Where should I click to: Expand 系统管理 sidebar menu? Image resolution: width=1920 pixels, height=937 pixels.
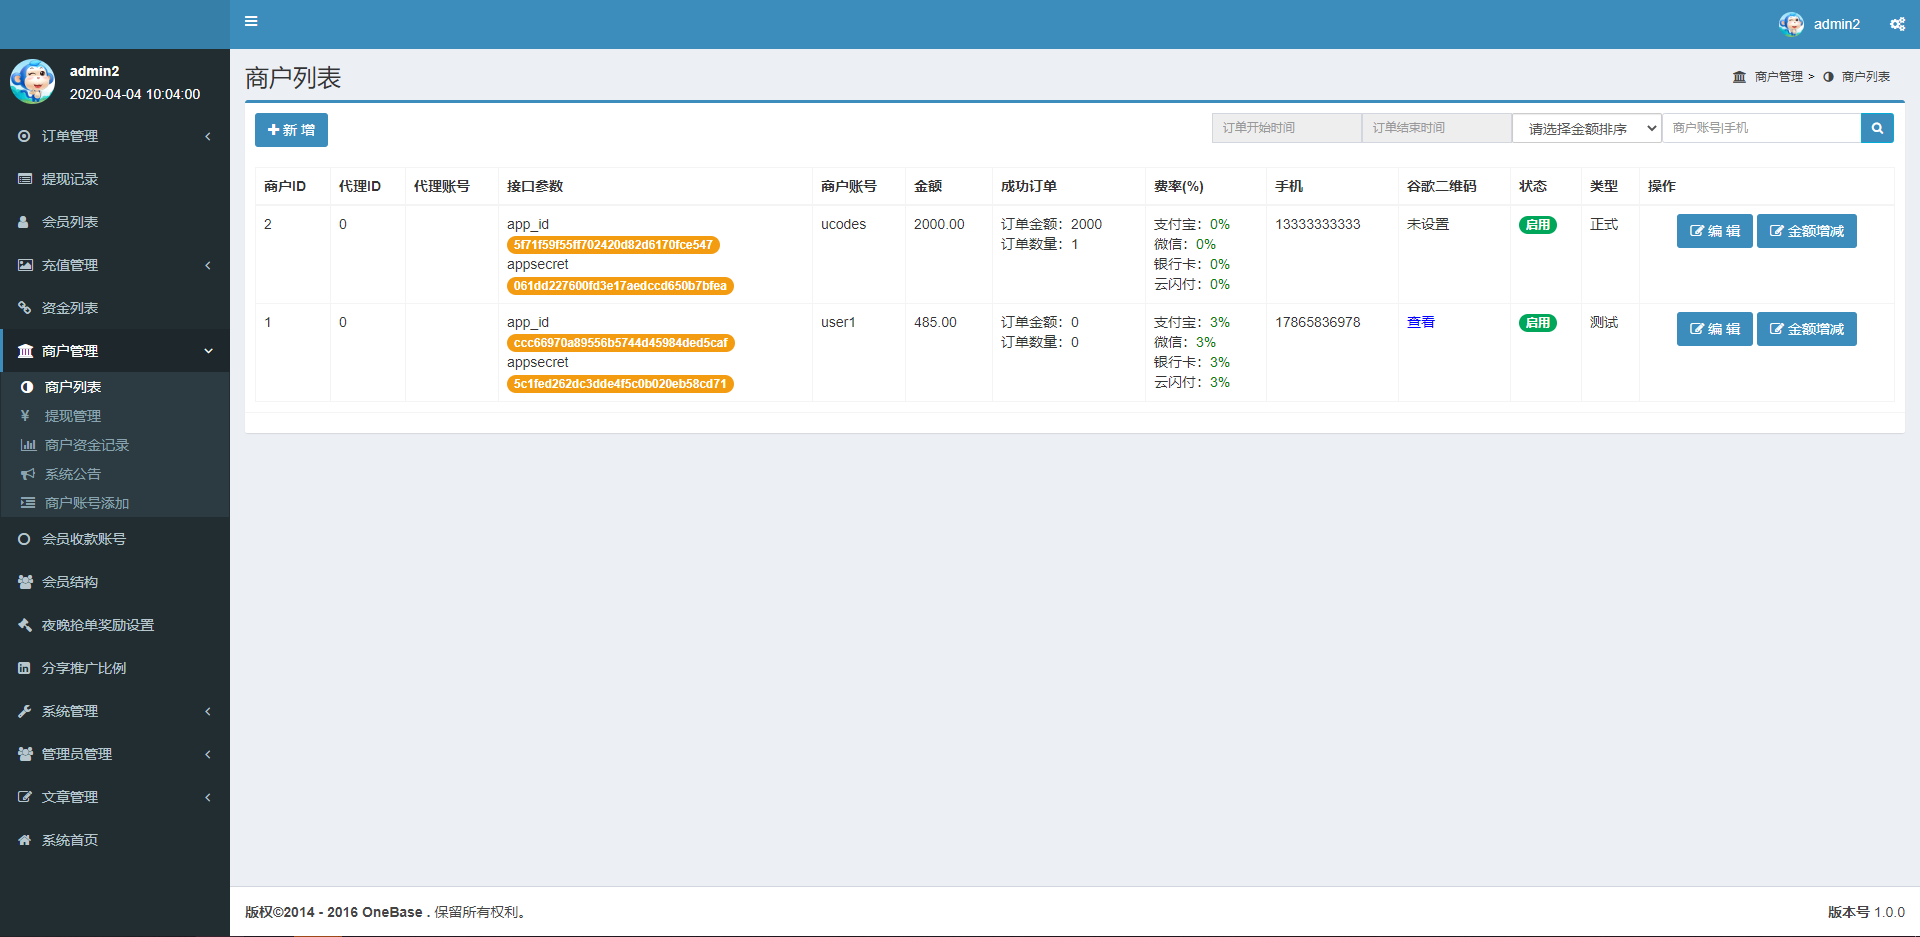point(70,711)
